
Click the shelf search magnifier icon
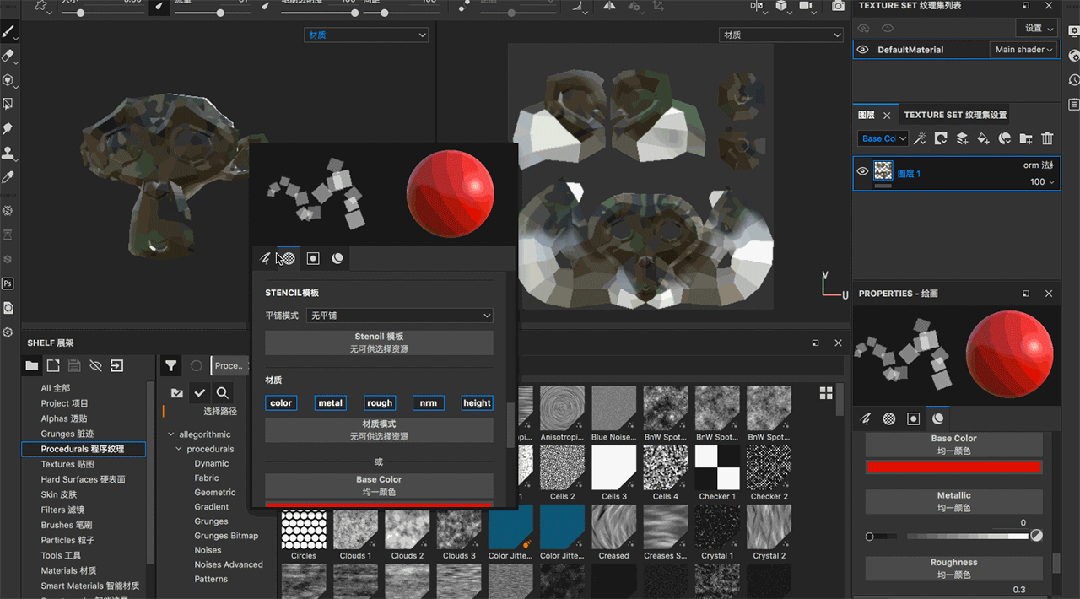click(222, 392)
